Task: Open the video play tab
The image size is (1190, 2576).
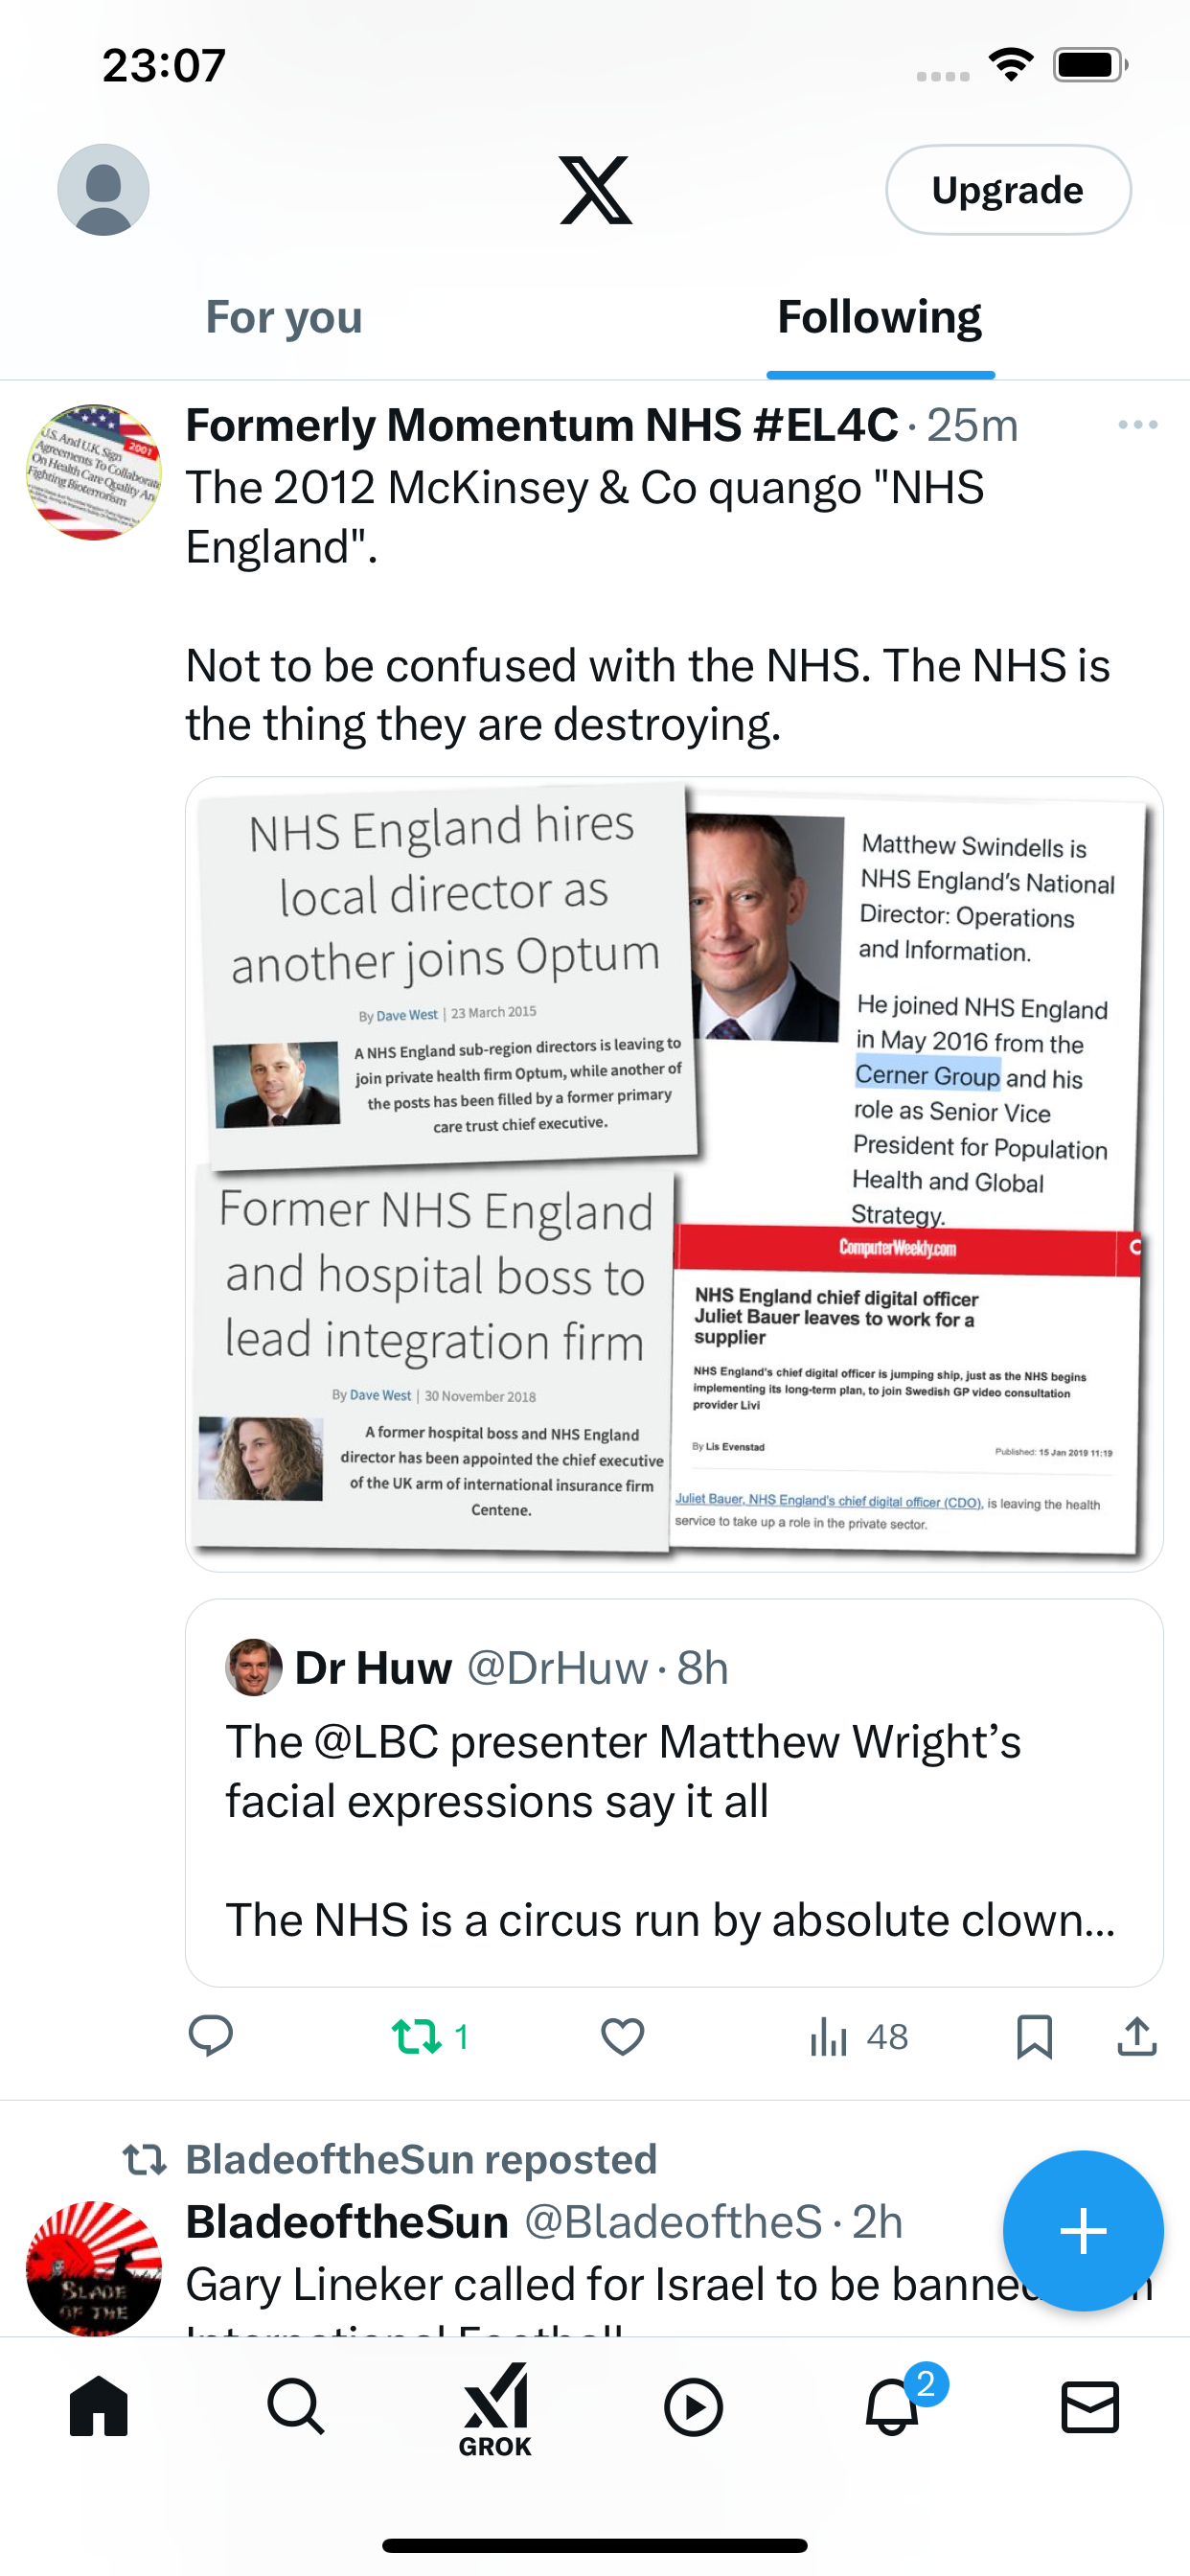Action: (x=693, y=2406)
